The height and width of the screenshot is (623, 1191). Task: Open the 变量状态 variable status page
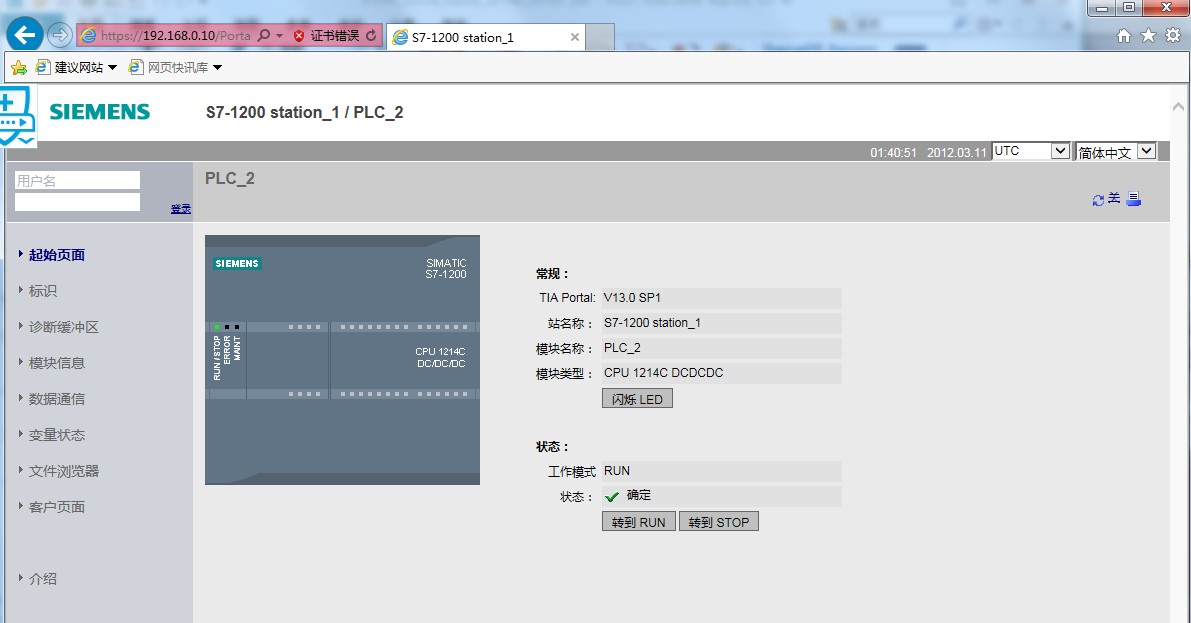57,435
